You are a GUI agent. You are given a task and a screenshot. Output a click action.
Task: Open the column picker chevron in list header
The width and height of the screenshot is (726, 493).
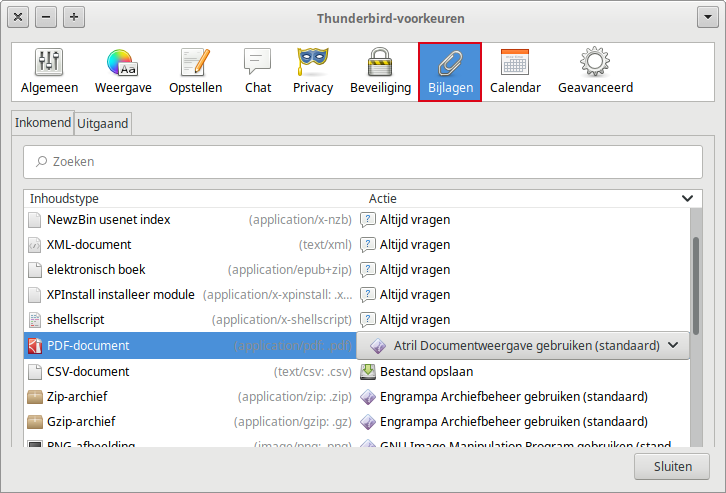pyautogui.click(x=688, y=199)
